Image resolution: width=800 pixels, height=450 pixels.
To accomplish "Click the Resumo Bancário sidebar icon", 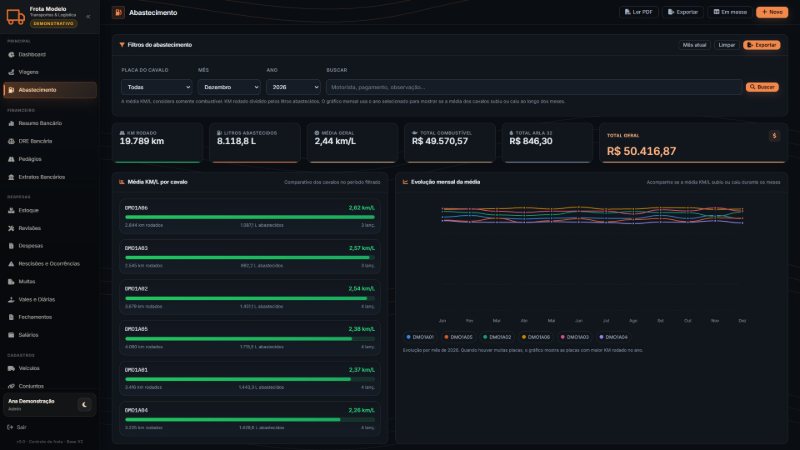I will coord(11,123).
